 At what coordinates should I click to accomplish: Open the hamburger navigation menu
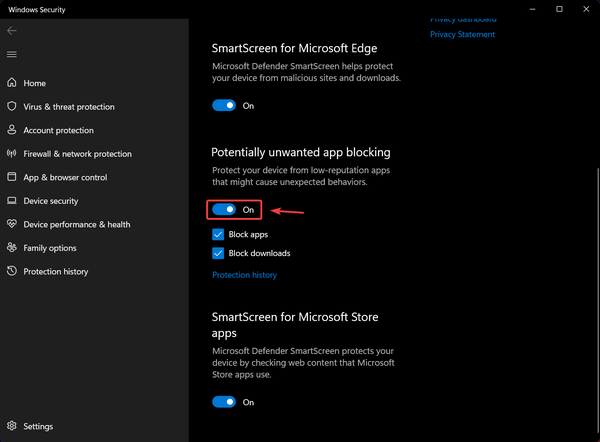point(11,54)
